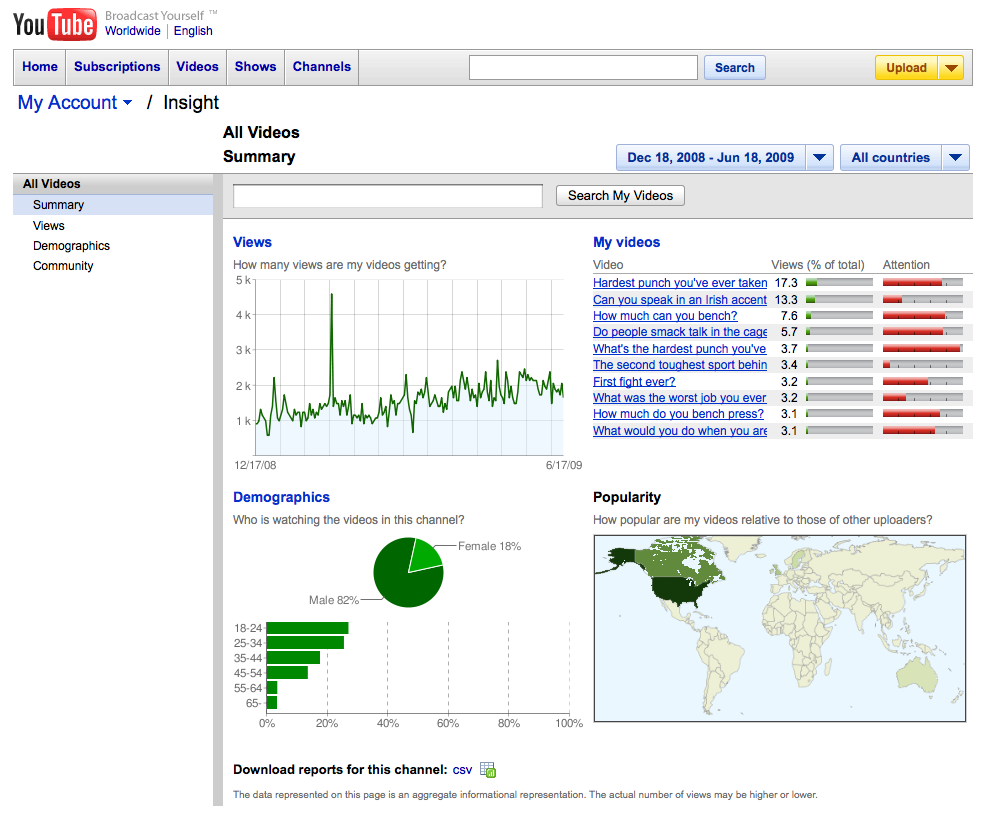Click the Worldwide link

click(132, 31)
